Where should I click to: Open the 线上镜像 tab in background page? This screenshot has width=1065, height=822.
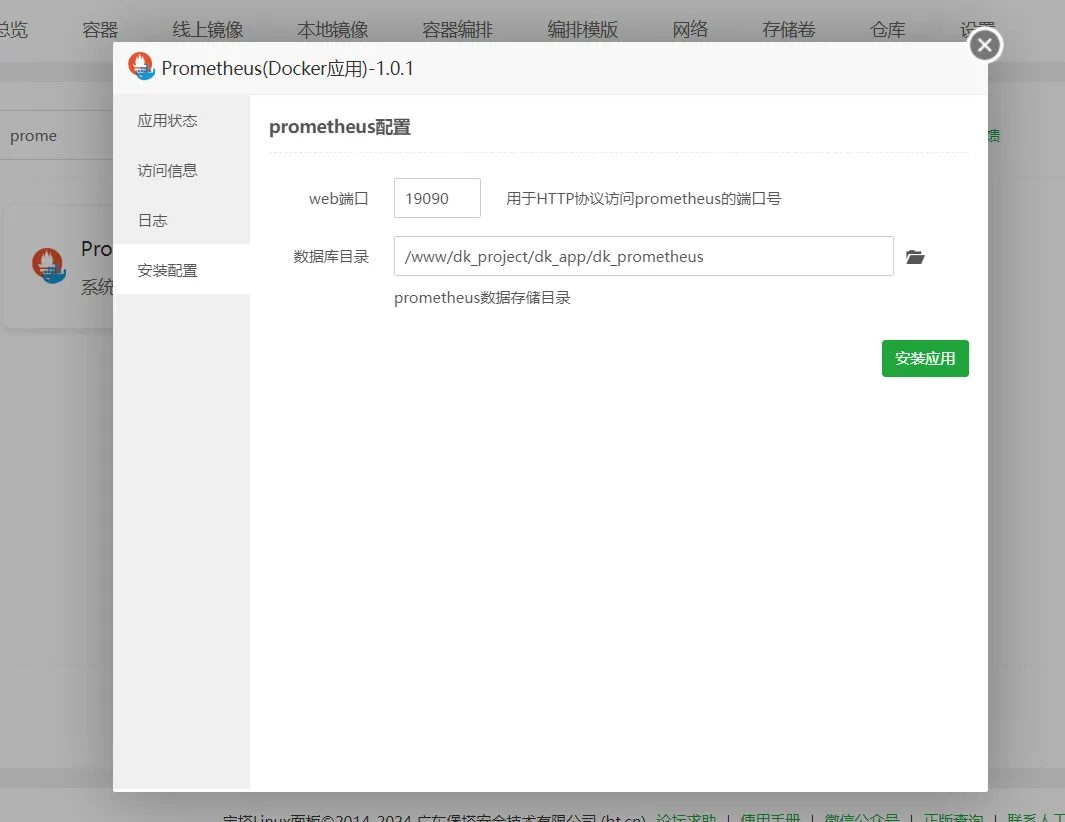click(x=208, y=29)
